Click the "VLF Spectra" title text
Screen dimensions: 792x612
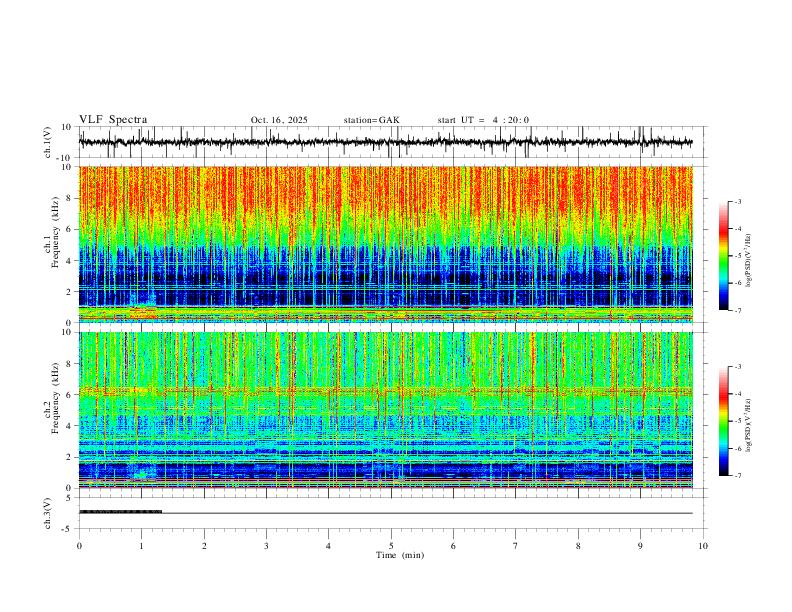click(x=113, y=120)
